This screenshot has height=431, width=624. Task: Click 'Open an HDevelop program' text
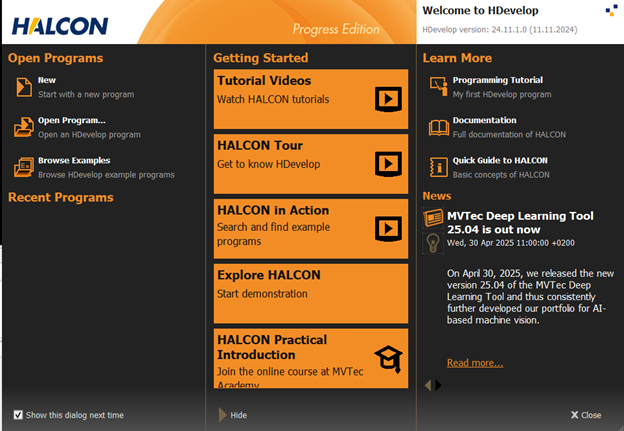tap(89, 135)
